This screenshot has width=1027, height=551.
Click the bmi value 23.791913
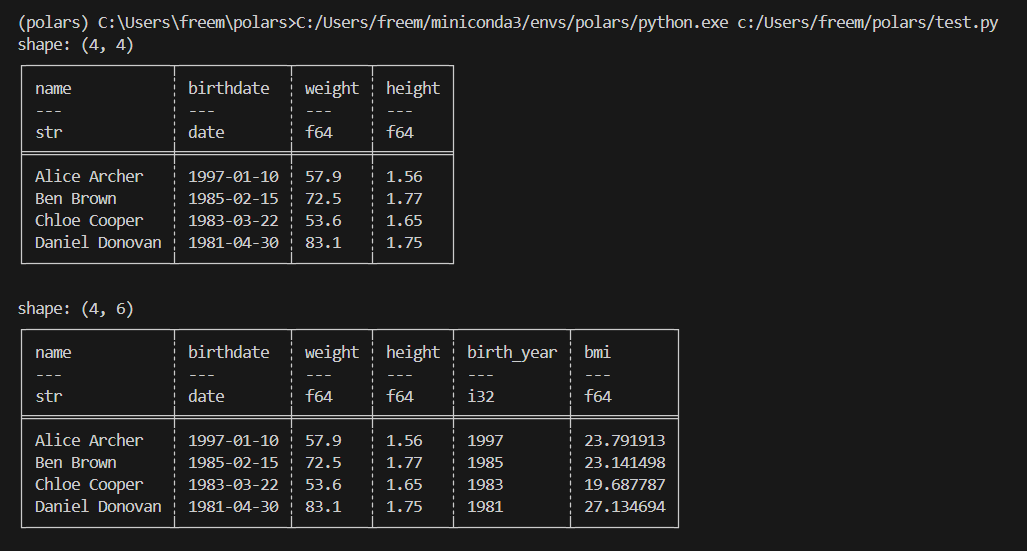click(x=624, y=441)
